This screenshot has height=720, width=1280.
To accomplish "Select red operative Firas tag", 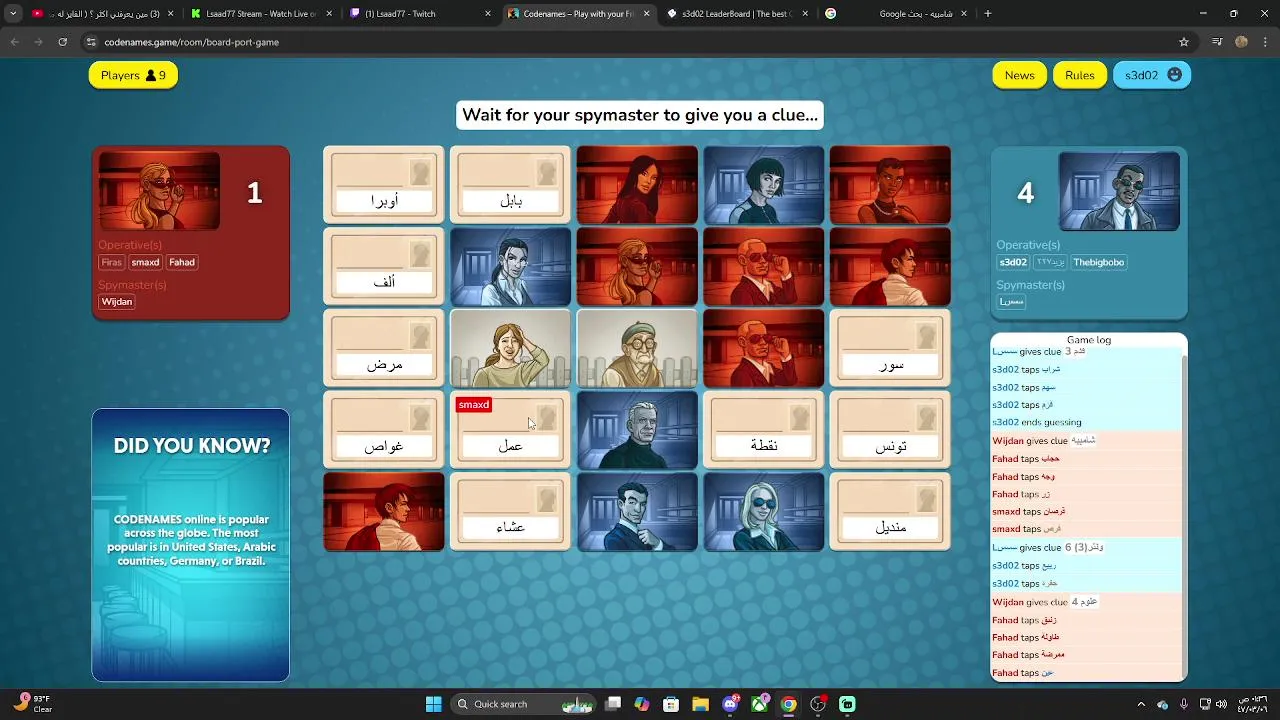I will click(x=111, y=262).
